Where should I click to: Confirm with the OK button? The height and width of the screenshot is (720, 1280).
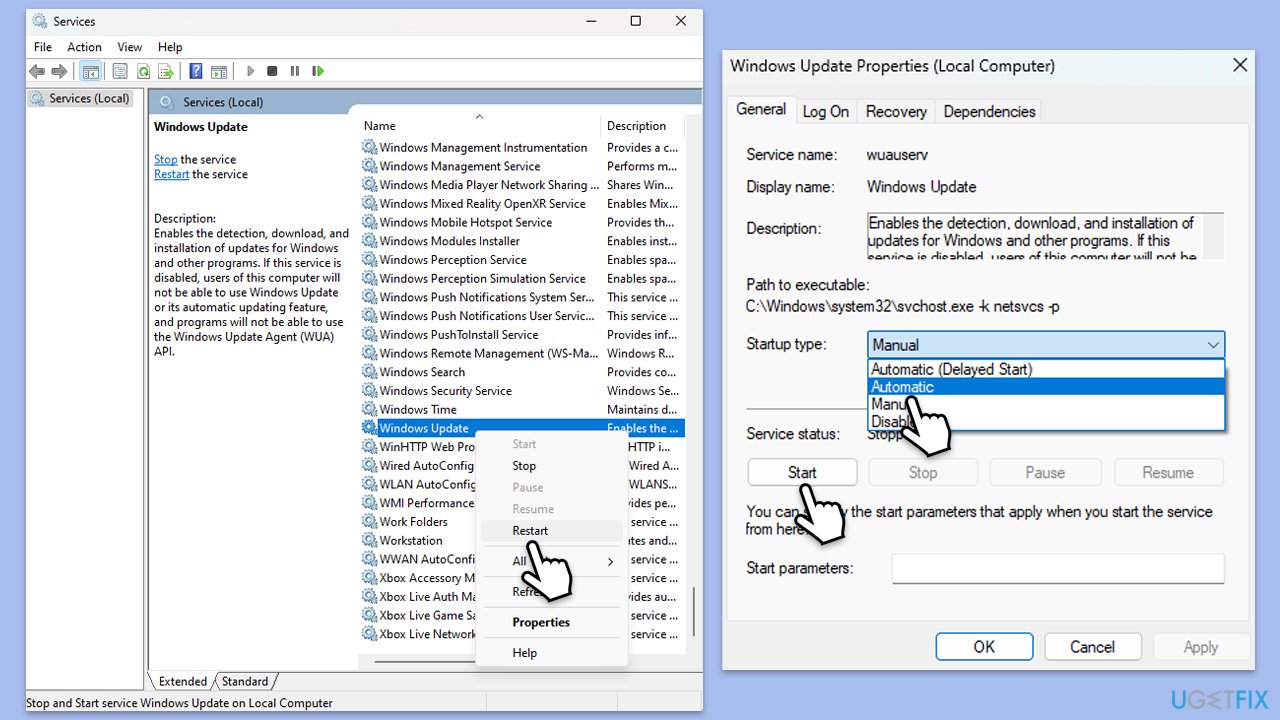tap(984, 647)
